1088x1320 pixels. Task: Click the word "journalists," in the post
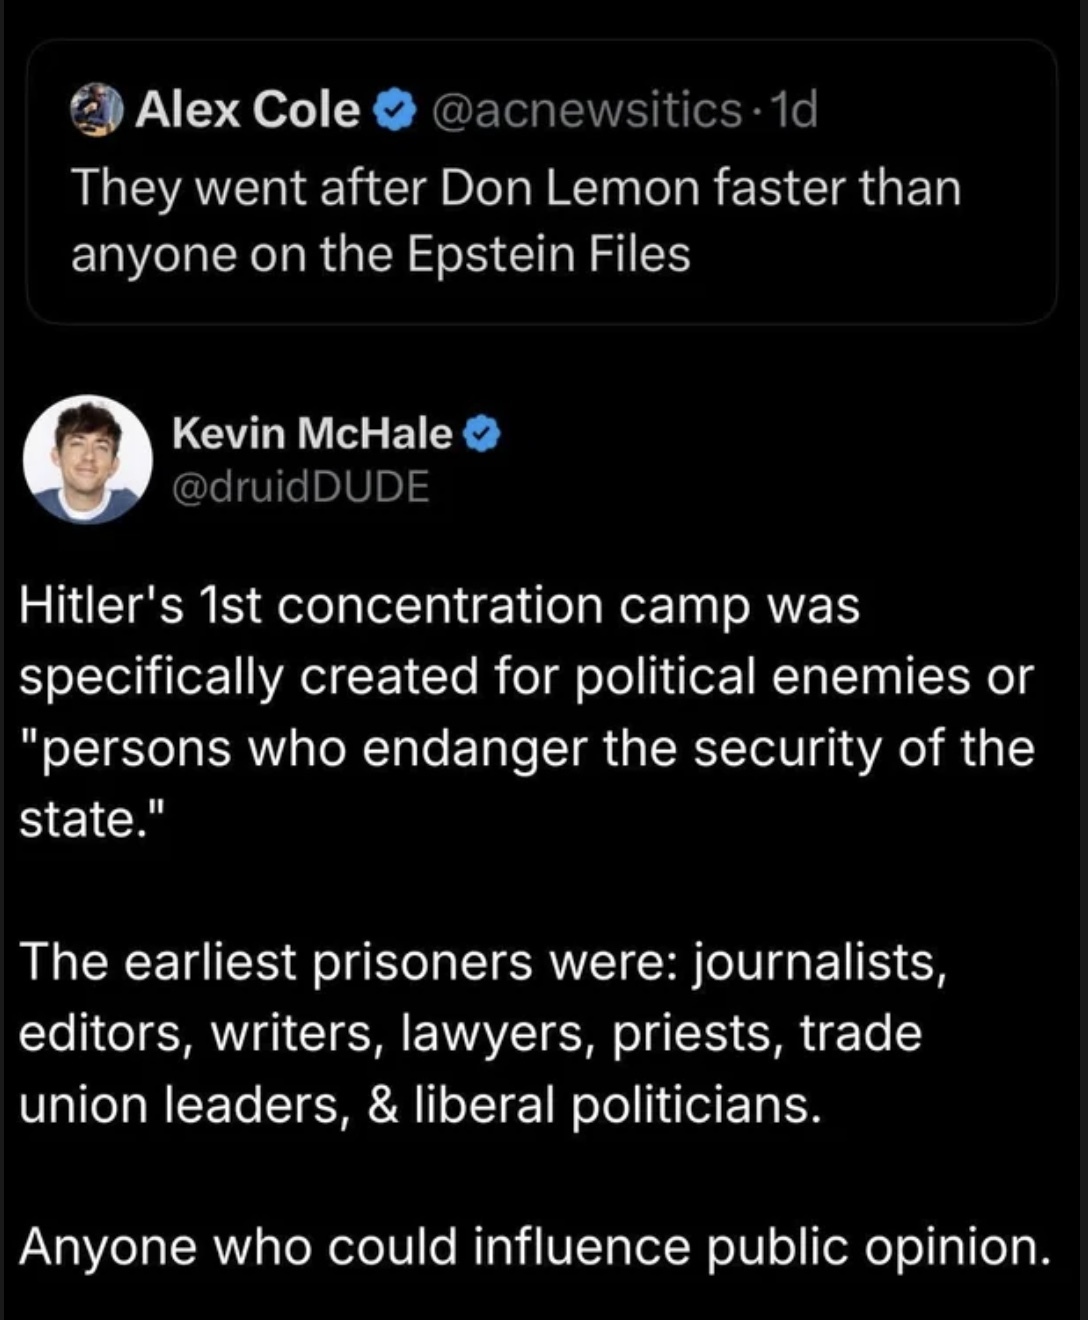point(819,962)
